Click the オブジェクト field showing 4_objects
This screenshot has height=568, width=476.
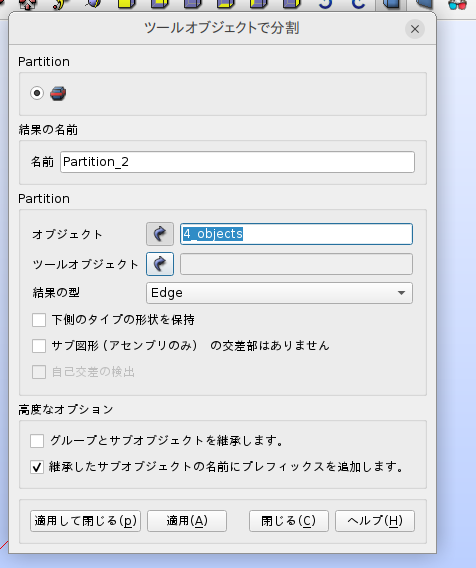[296, 234]
